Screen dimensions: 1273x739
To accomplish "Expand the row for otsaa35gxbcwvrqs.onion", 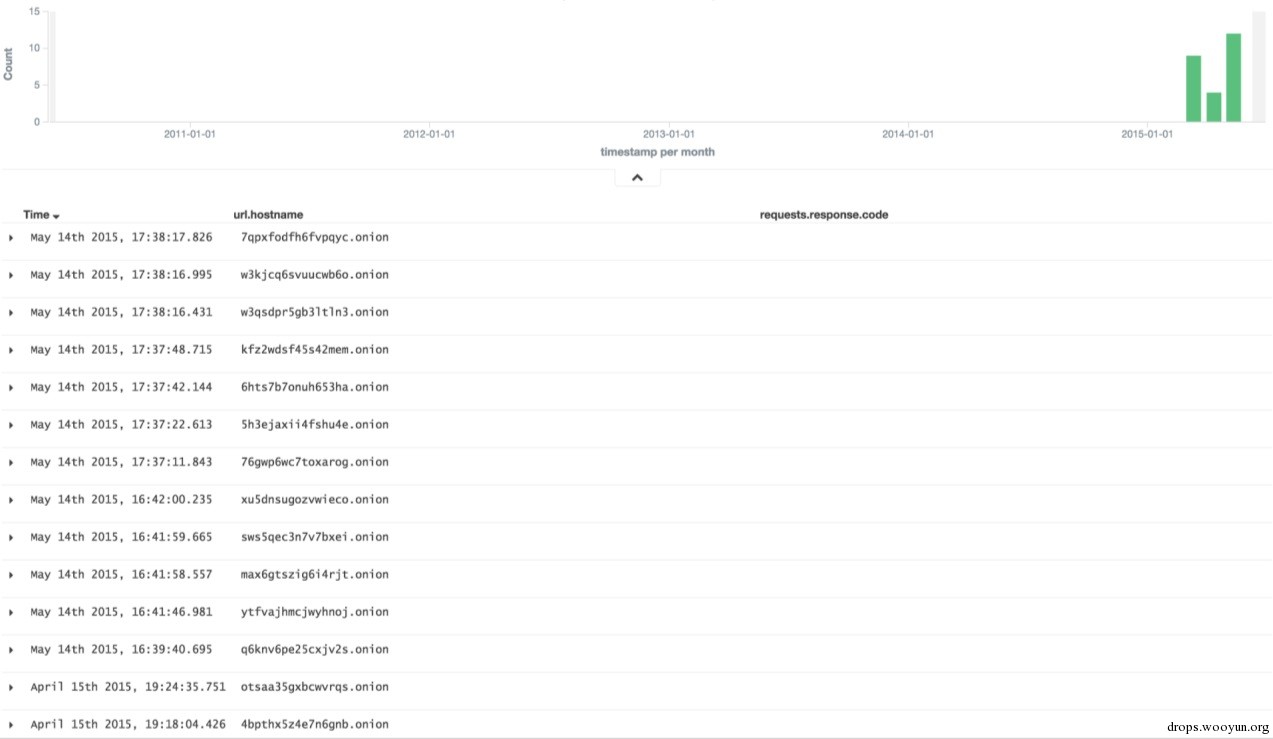I will (x=11, y=688).
